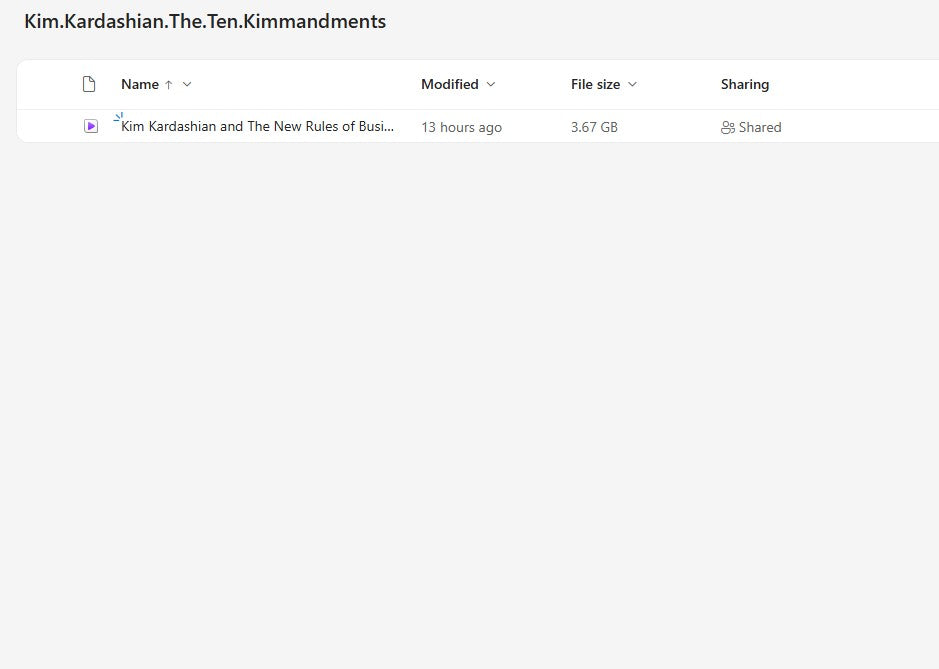Select the media thumbnail icon in the file row
The height and width of the screenshot is (669, 939).
90,126
